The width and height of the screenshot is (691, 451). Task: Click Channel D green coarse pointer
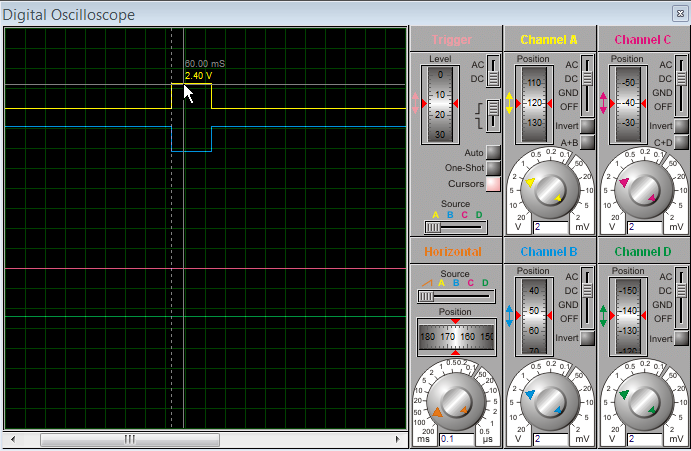(x=624, y=394)
